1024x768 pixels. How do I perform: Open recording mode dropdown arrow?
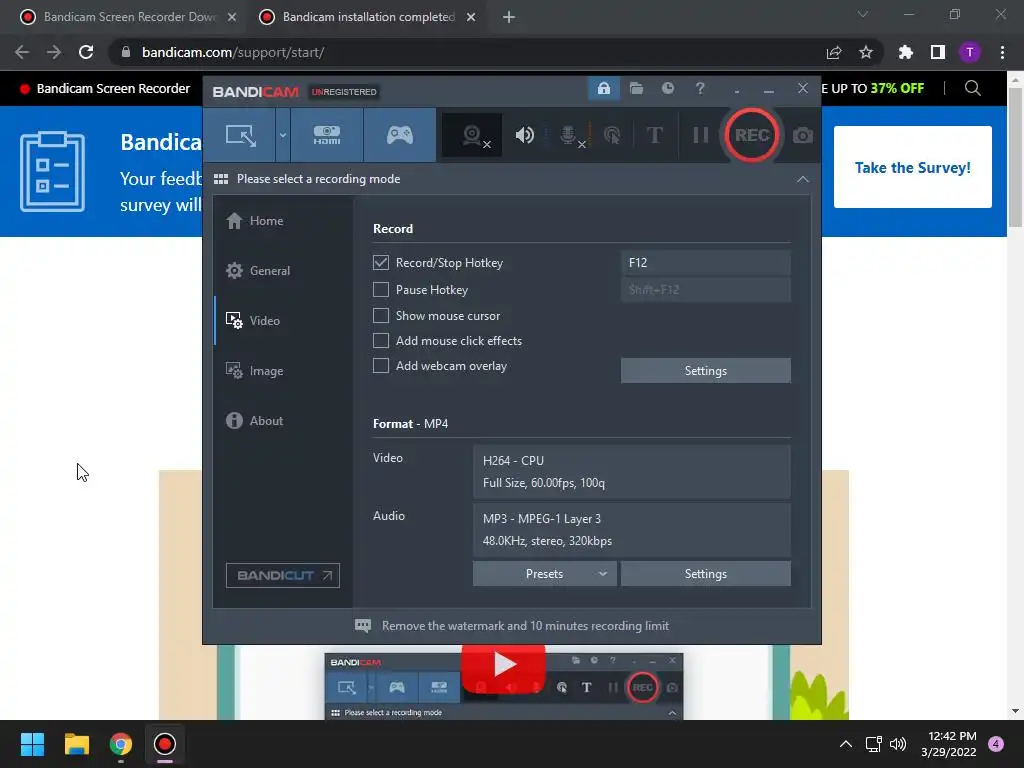(283, 135)
